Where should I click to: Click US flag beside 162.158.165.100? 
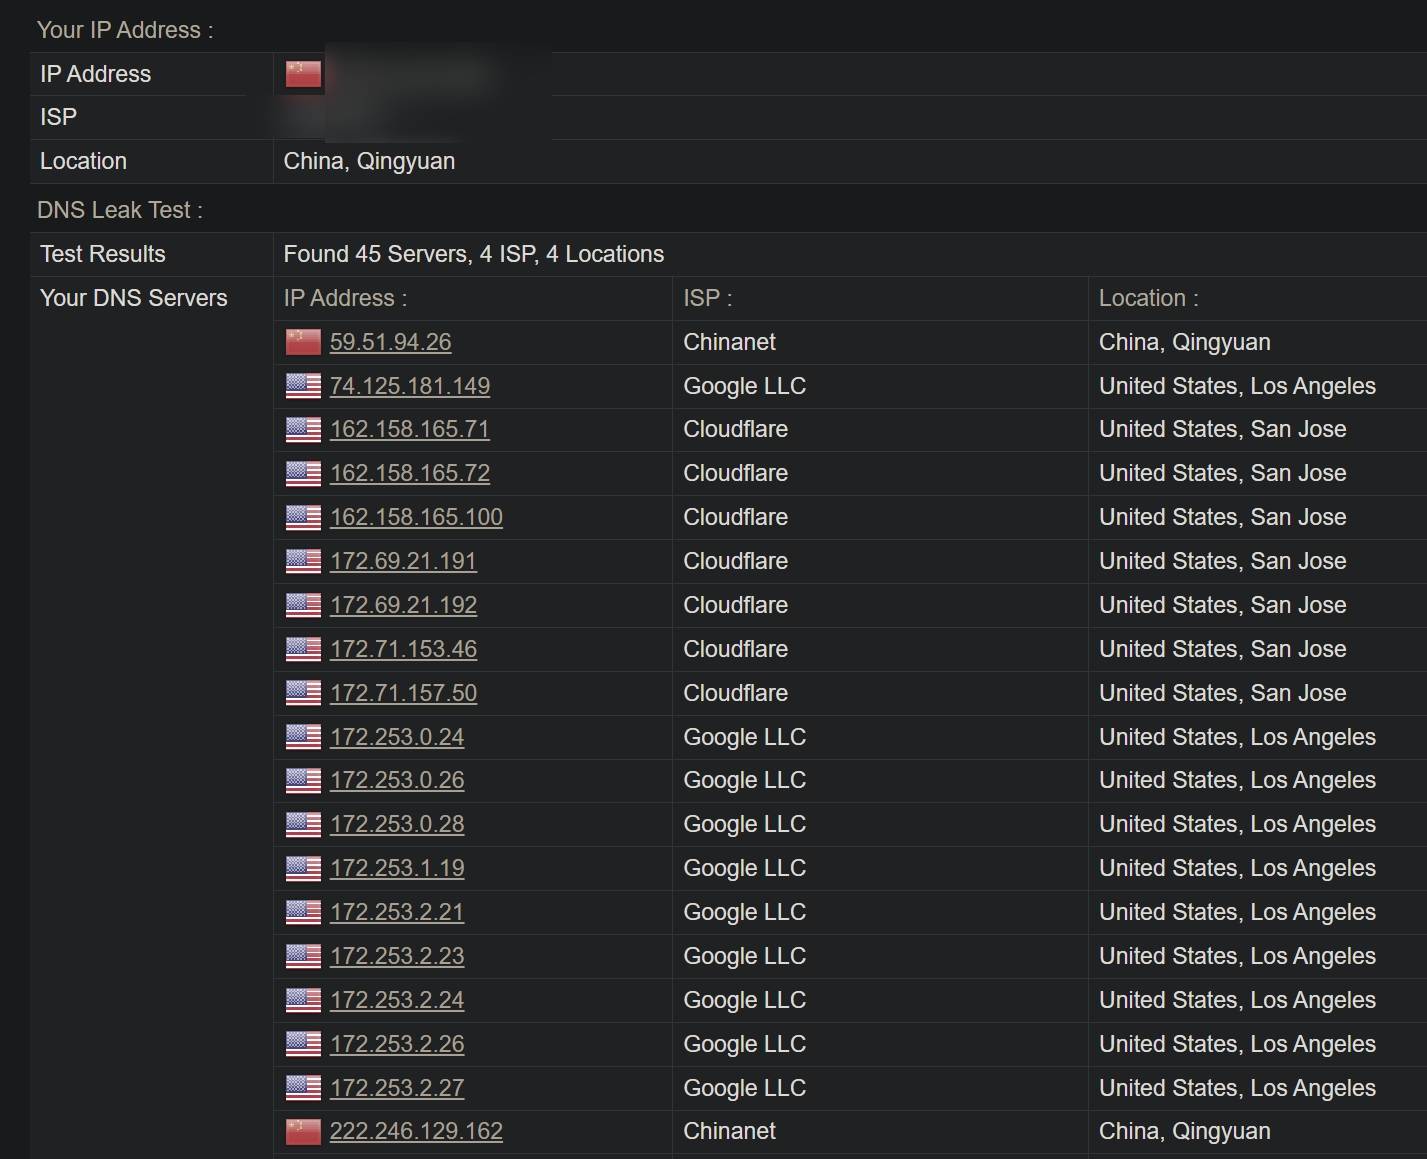[303, 518]
